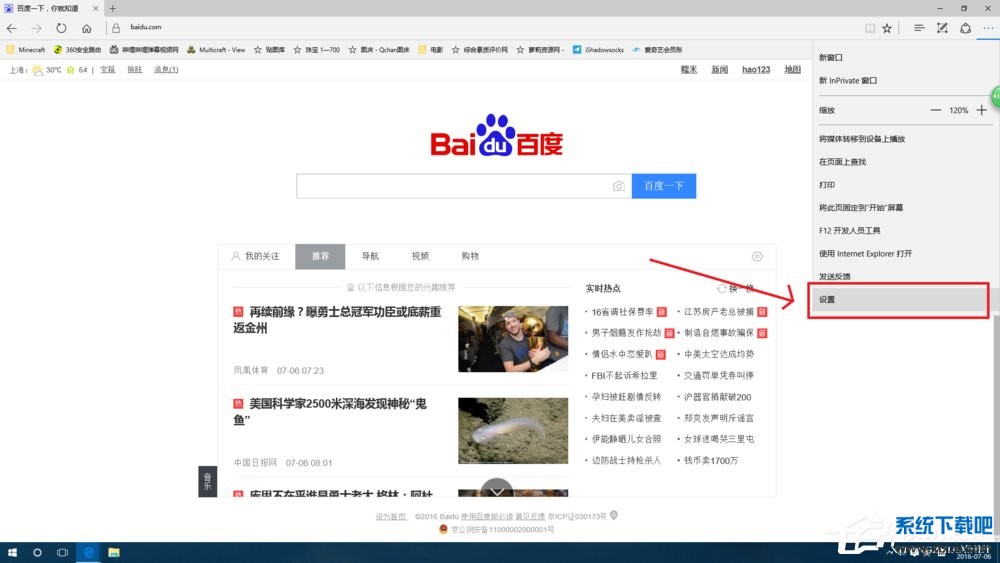Open new tab plus button

pyautogui.click(x=112, y=8)
